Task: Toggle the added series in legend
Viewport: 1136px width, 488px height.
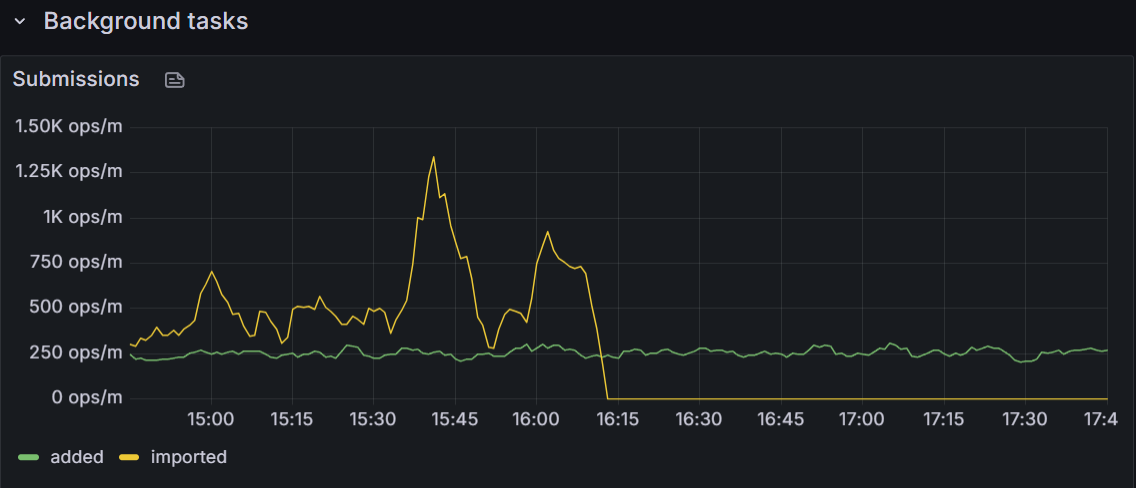Action: pos(77,457)
